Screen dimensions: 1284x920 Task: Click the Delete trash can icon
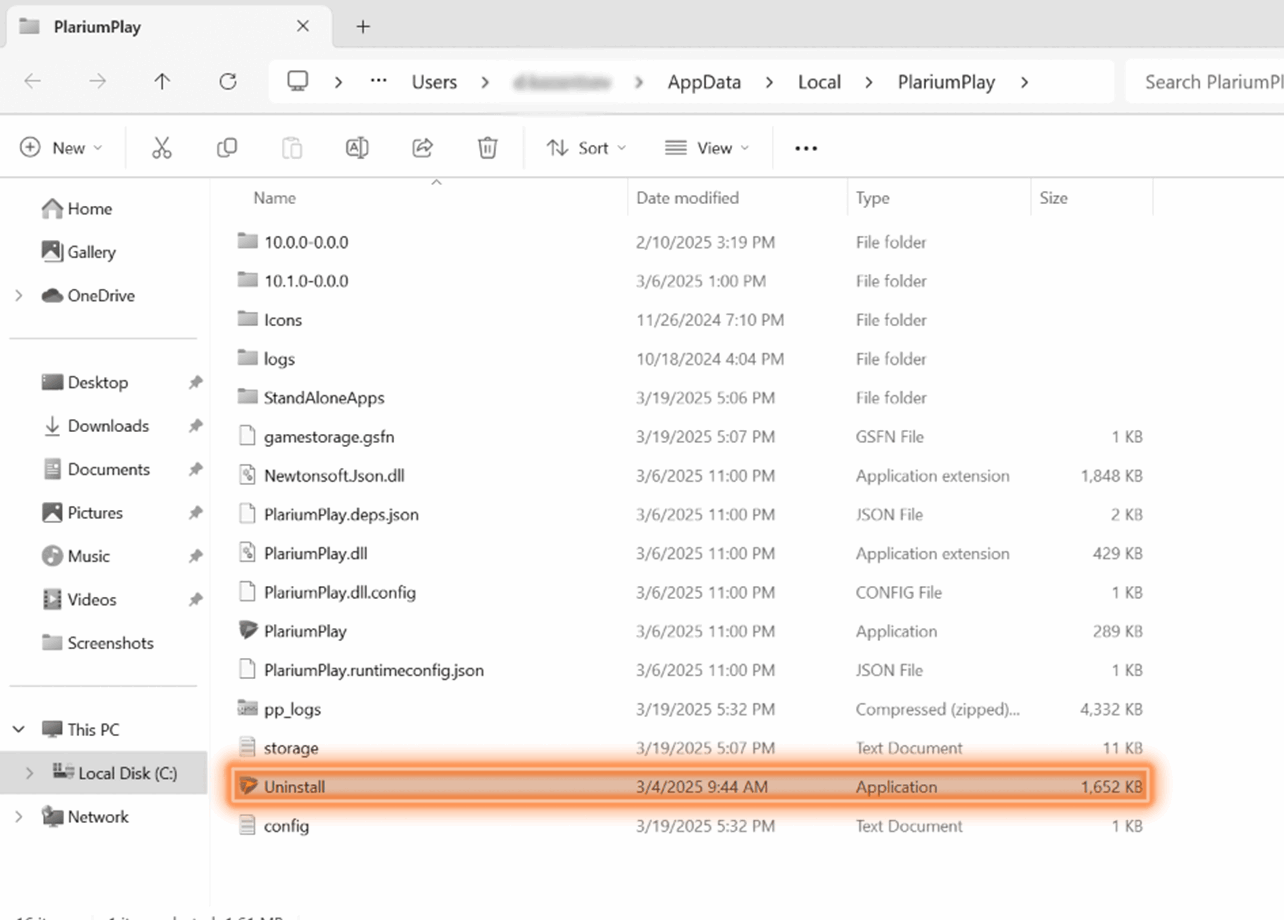click(487, 148)
